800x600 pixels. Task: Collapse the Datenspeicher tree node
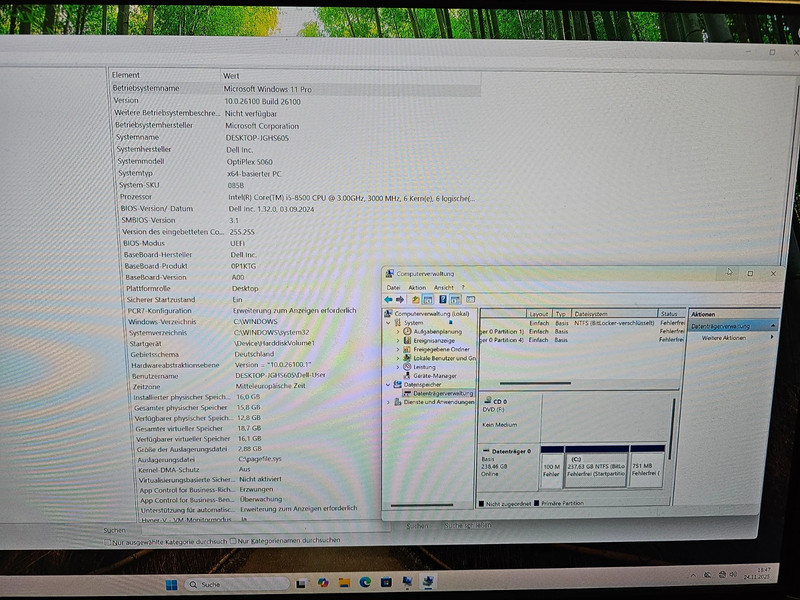click(x=389, y=385)
